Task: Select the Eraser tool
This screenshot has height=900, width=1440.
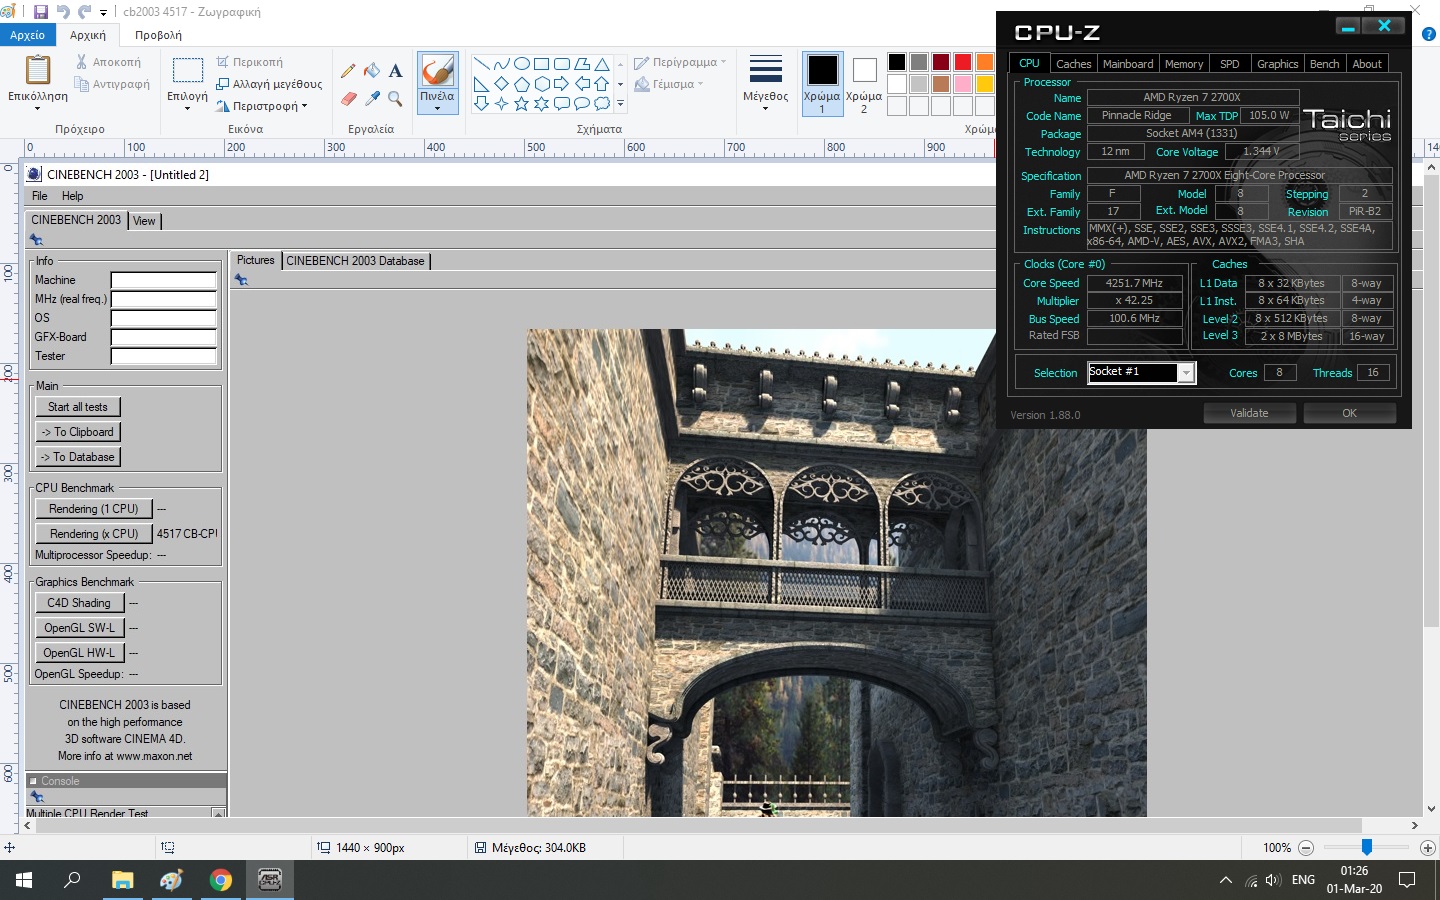Action: click(x=348, y=98)
